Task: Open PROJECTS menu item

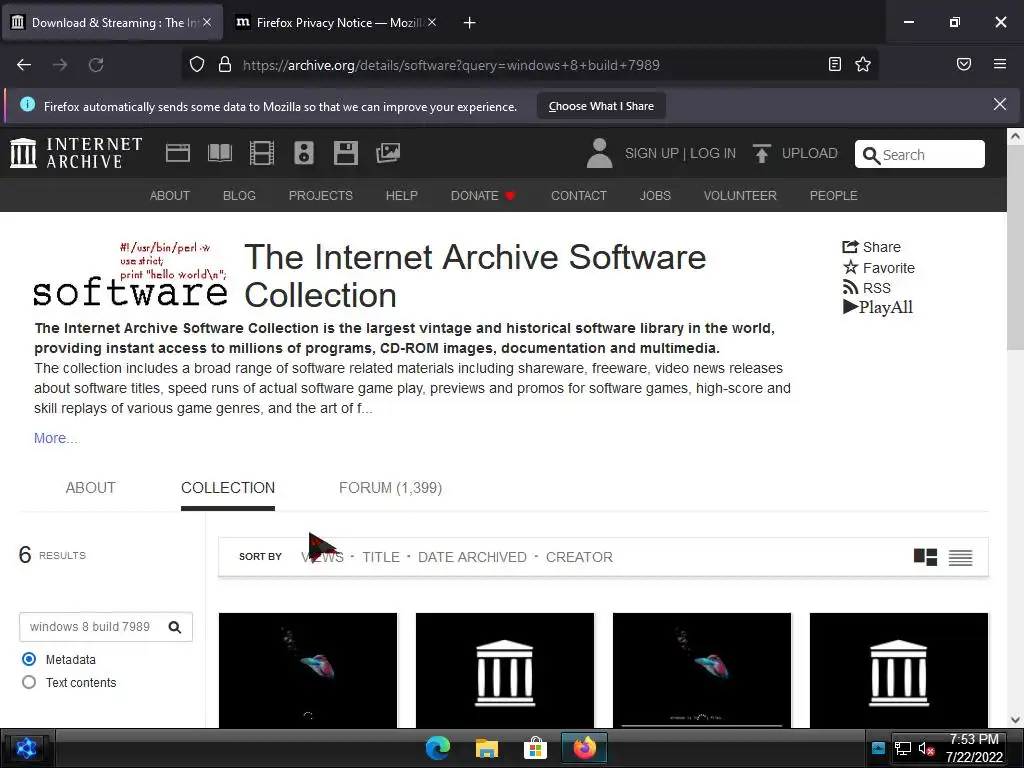Action: [x=321, y=195]
